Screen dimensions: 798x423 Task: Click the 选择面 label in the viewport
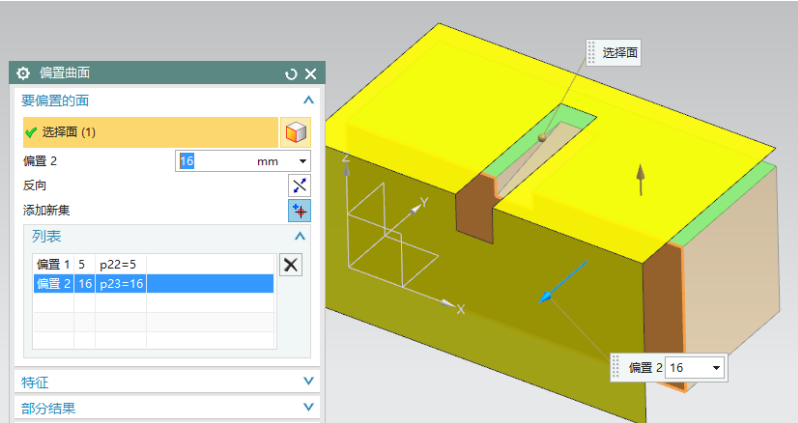pos(619,53)
